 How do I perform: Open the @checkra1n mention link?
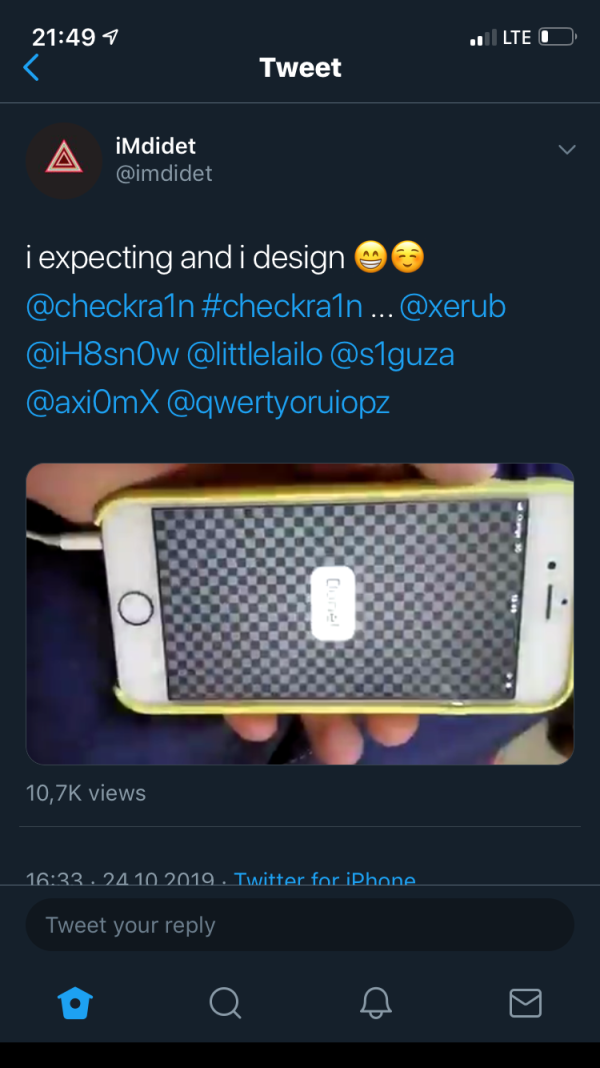coord(110,307)
